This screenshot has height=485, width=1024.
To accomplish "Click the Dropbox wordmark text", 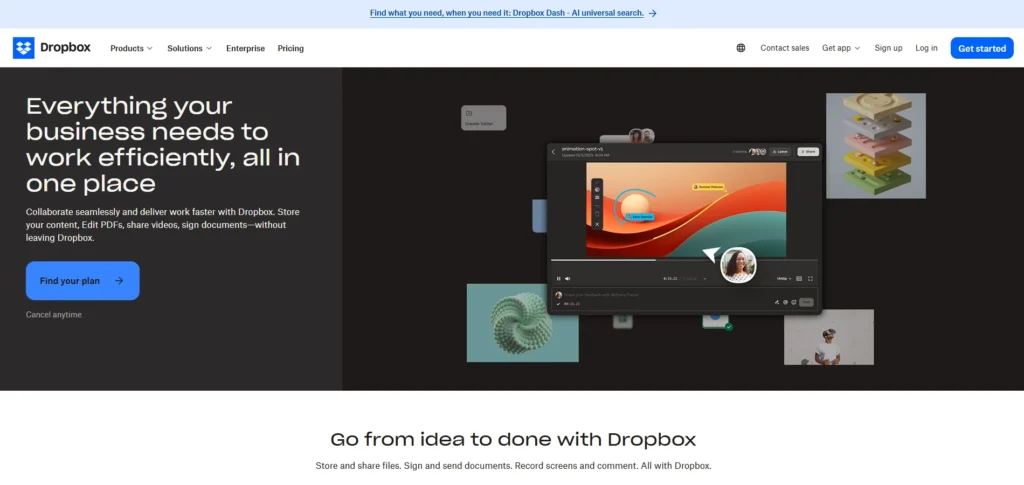I will pyautogui.click(x=65, y=48).
